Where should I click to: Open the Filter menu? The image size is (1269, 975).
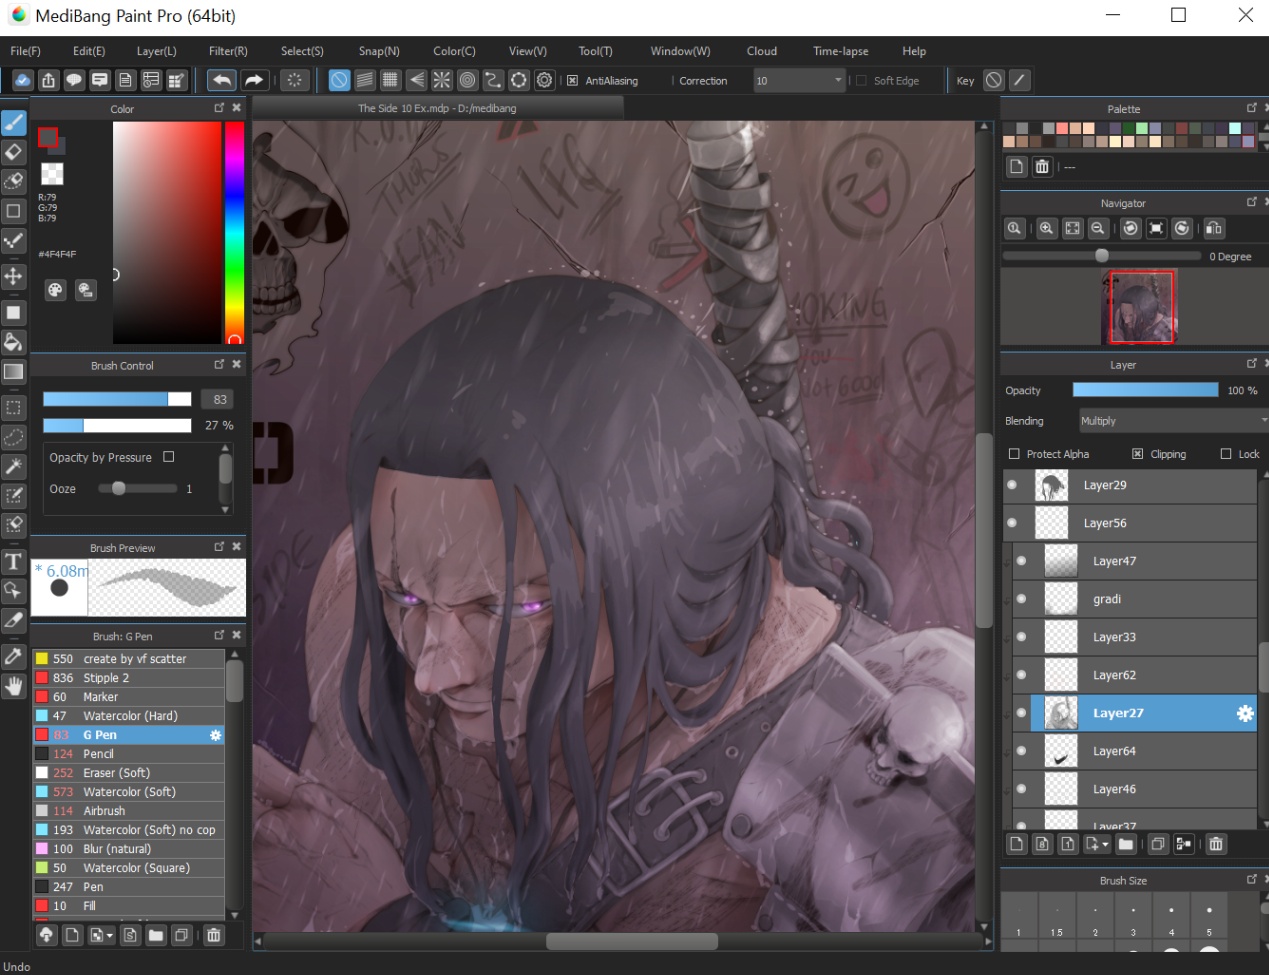[x=228, y=51]
